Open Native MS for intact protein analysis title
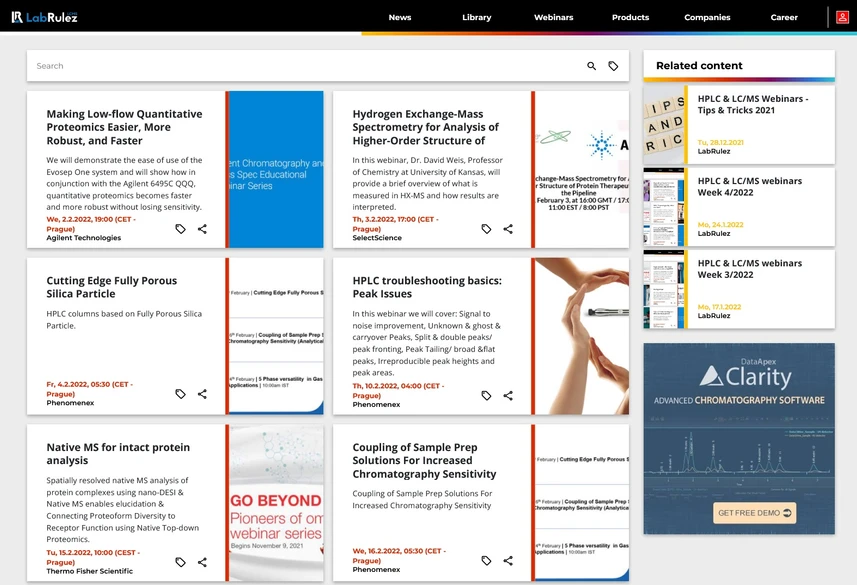Image resolution: width=857 pixels, height=585 pixels. point(118,454)
